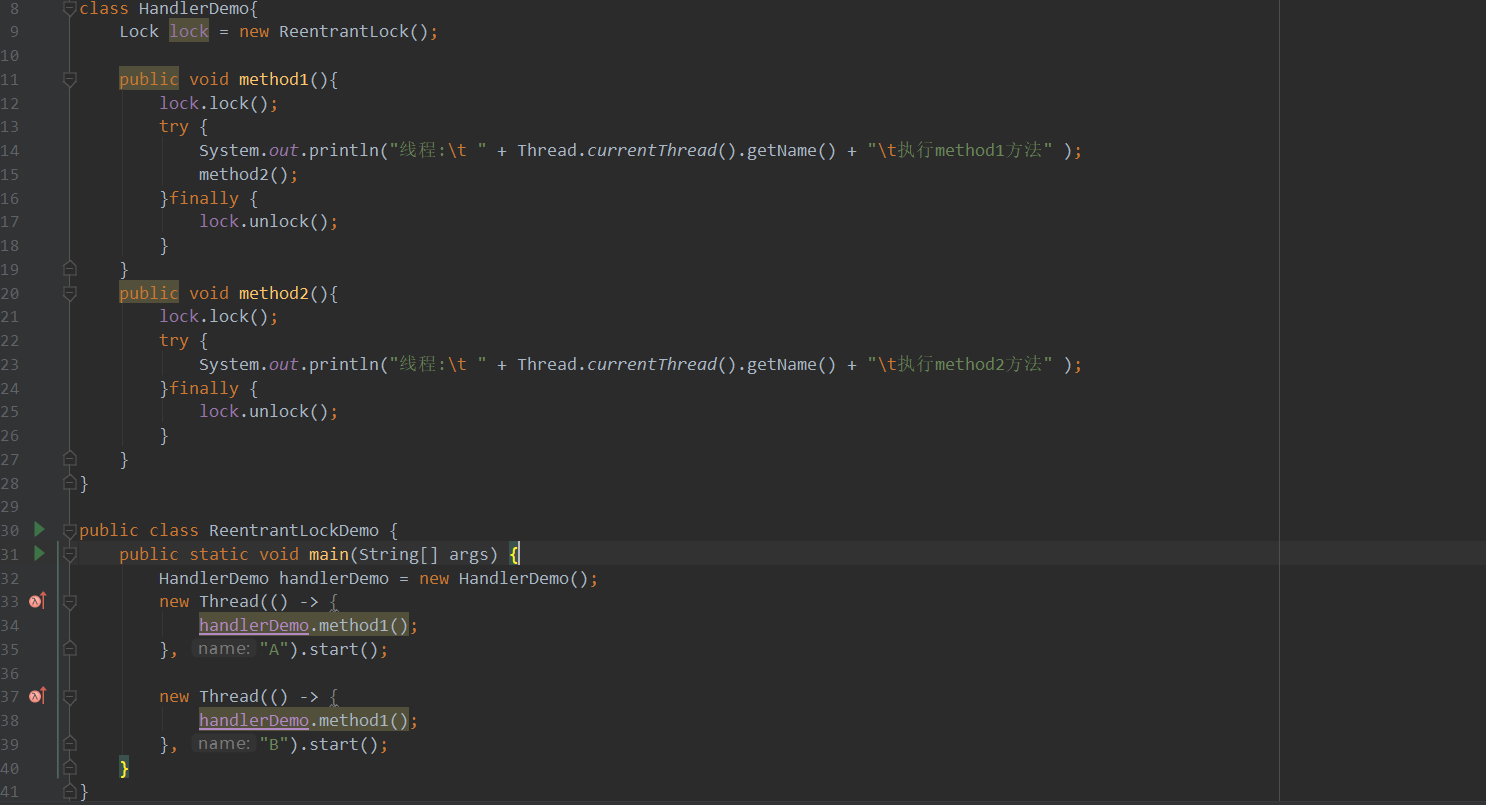Click the finally keyword on line 24
Screen dimensions: 1486x805
coord(204,388)
